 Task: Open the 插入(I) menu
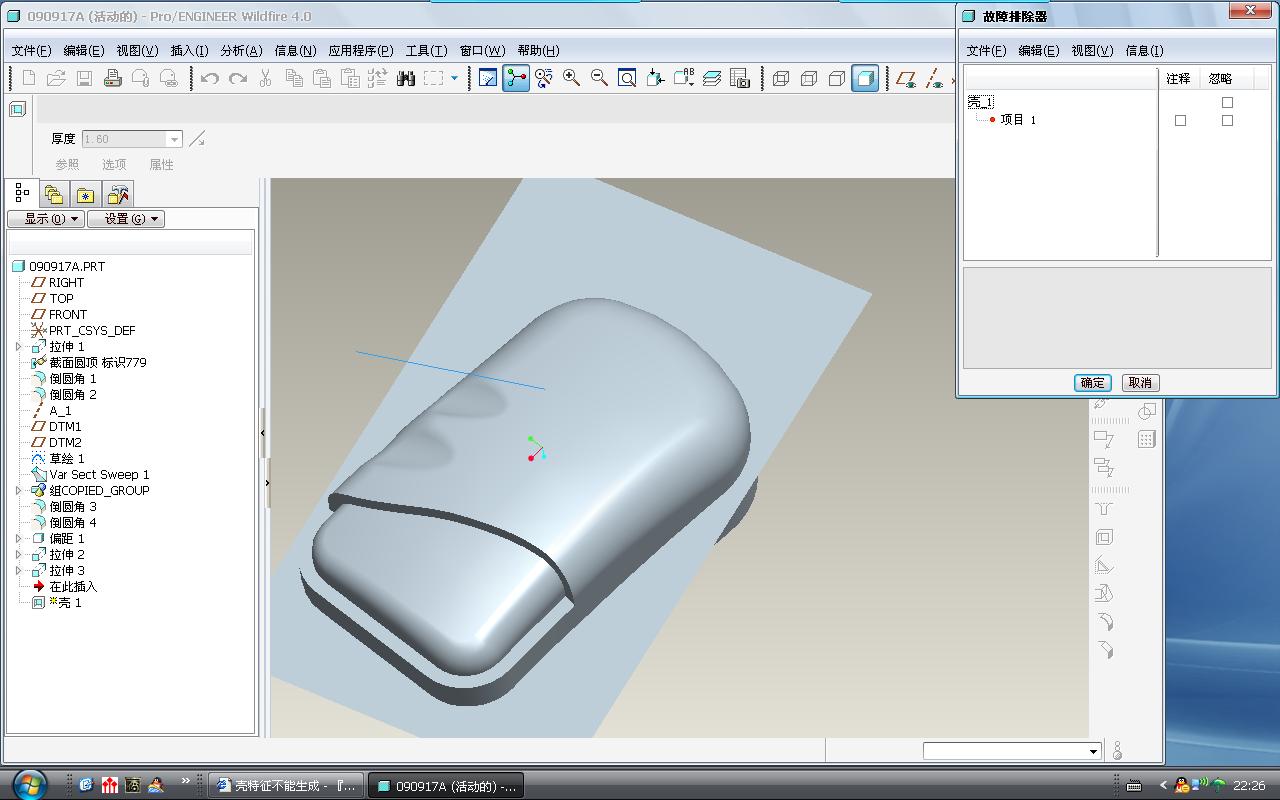pyautogui.click(x=190, y=50)
